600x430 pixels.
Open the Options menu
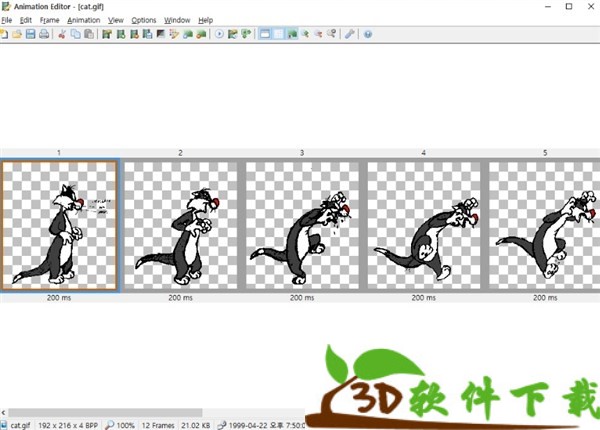[x=143, y=20]
